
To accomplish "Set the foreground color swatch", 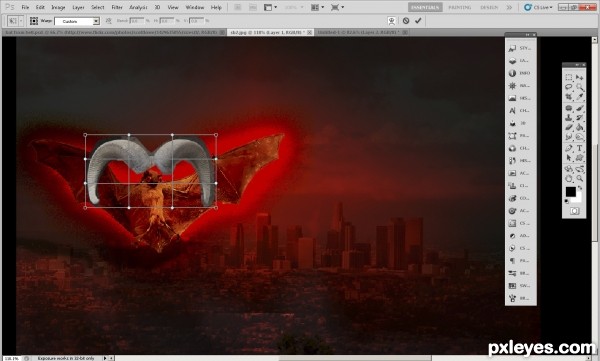I will pyautogui.click(x=570, y=191).
